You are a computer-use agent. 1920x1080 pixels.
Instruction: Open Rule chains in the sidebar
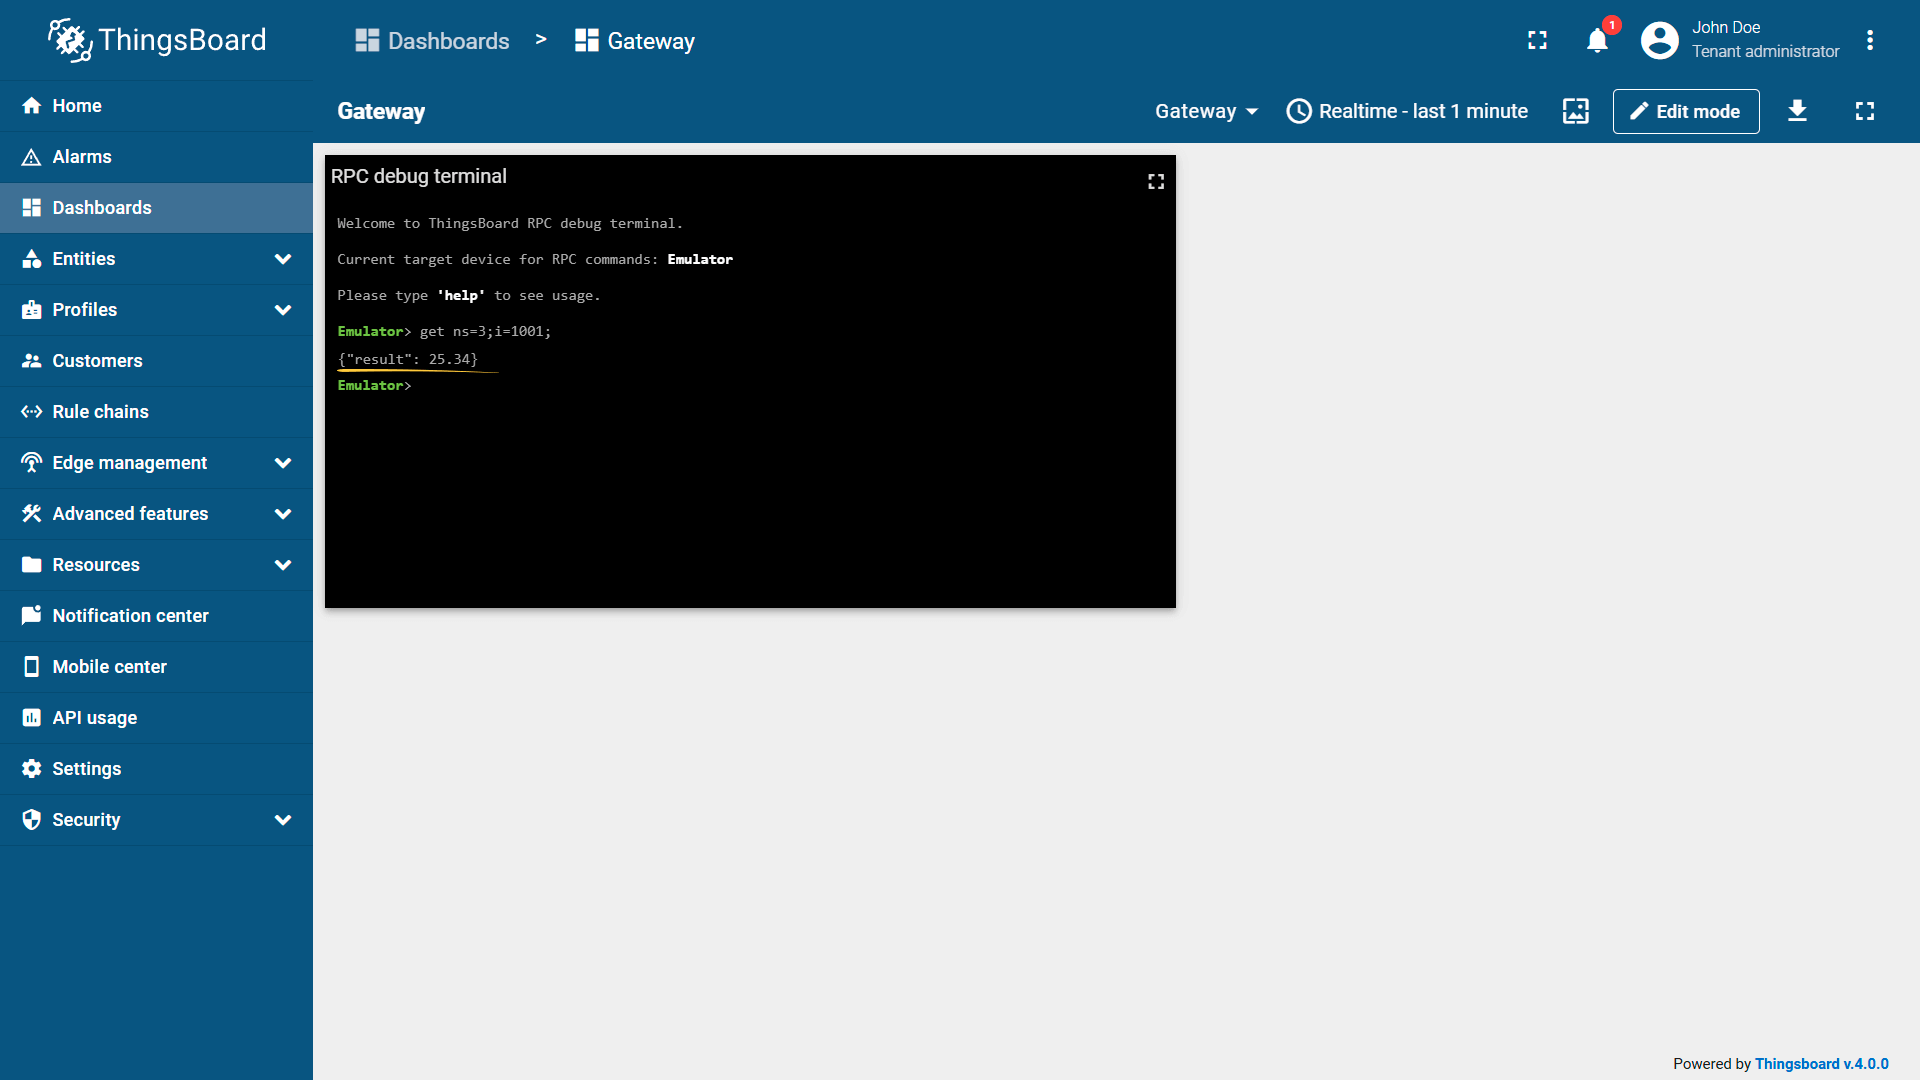point(100,412)
